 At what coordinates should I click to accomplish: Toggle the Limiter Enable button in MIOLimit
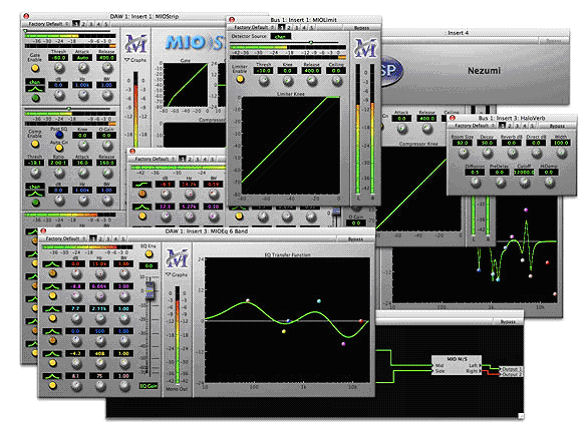[x=240, y=79]
